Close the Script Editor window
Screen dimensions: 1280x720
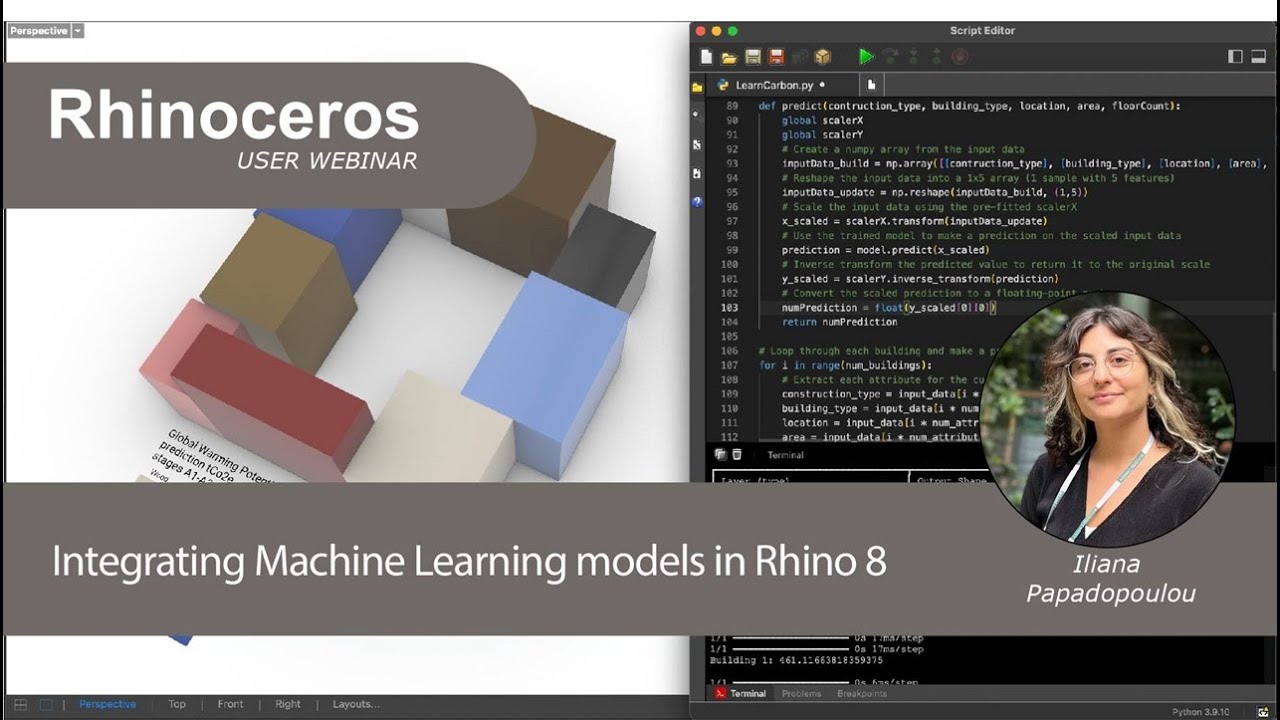701,31
